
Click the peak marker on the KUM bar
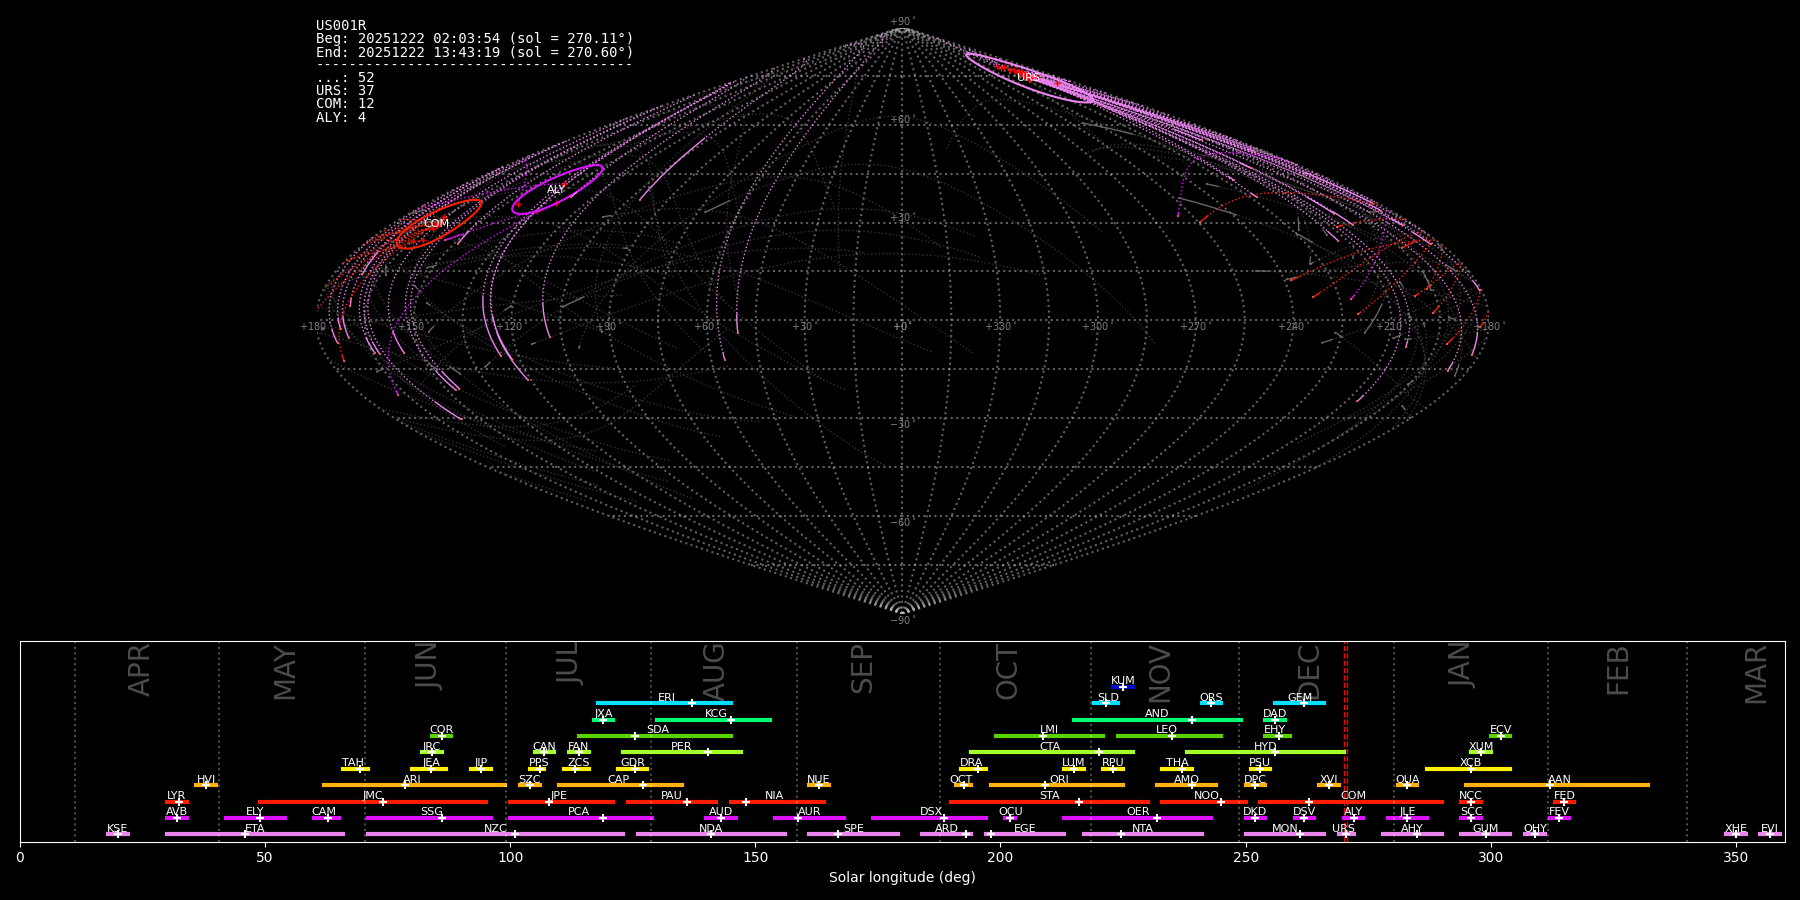[x=1122, y=687]
